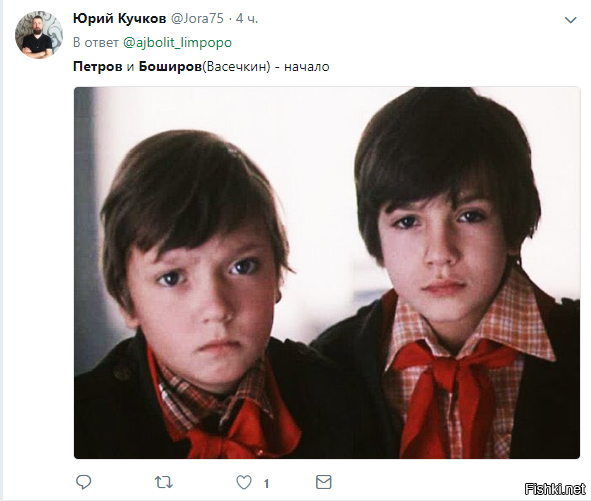The image size is (591, 501).
Task: Click the envelope direct message icon
Action: [x=323, y=482]
